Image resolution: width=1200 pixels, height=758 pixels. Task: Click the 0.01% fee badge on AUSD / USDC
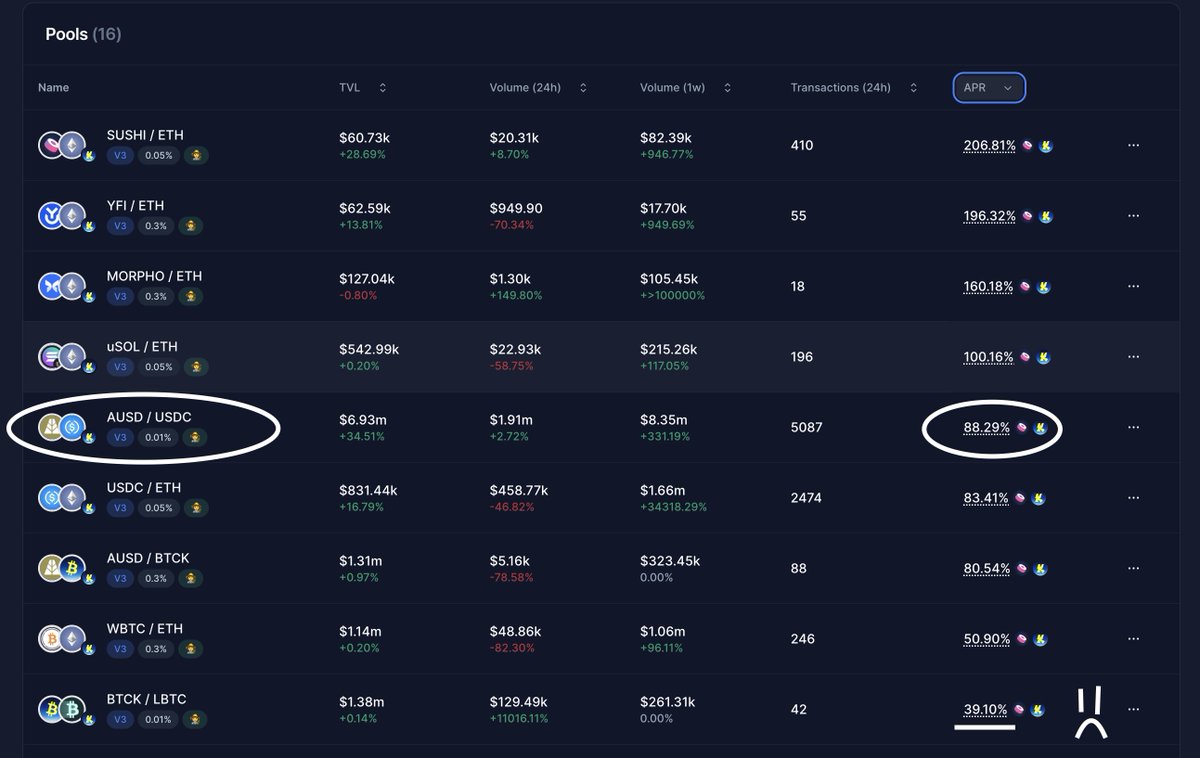tap(158, 438)
